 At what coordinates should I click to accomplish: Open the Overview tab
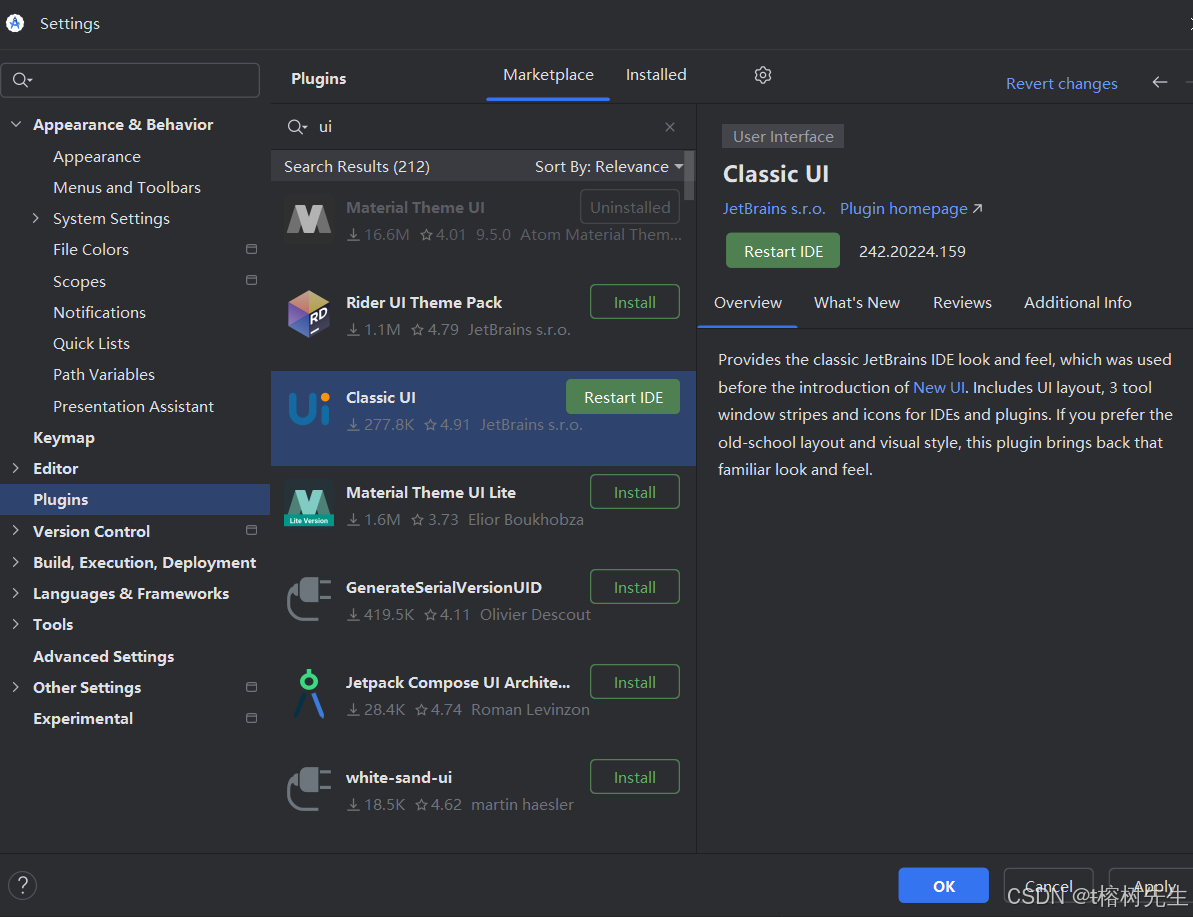747,303
